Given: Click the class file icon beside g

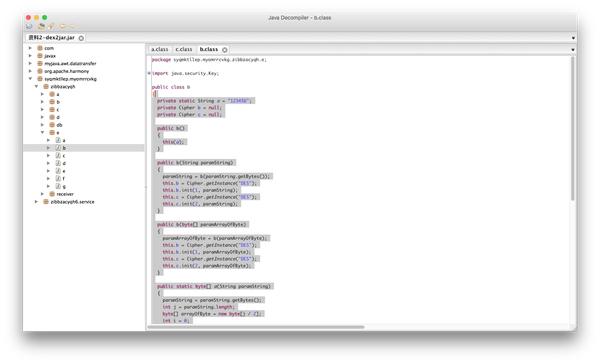Looking at the screenshot, I should point(58,186).
